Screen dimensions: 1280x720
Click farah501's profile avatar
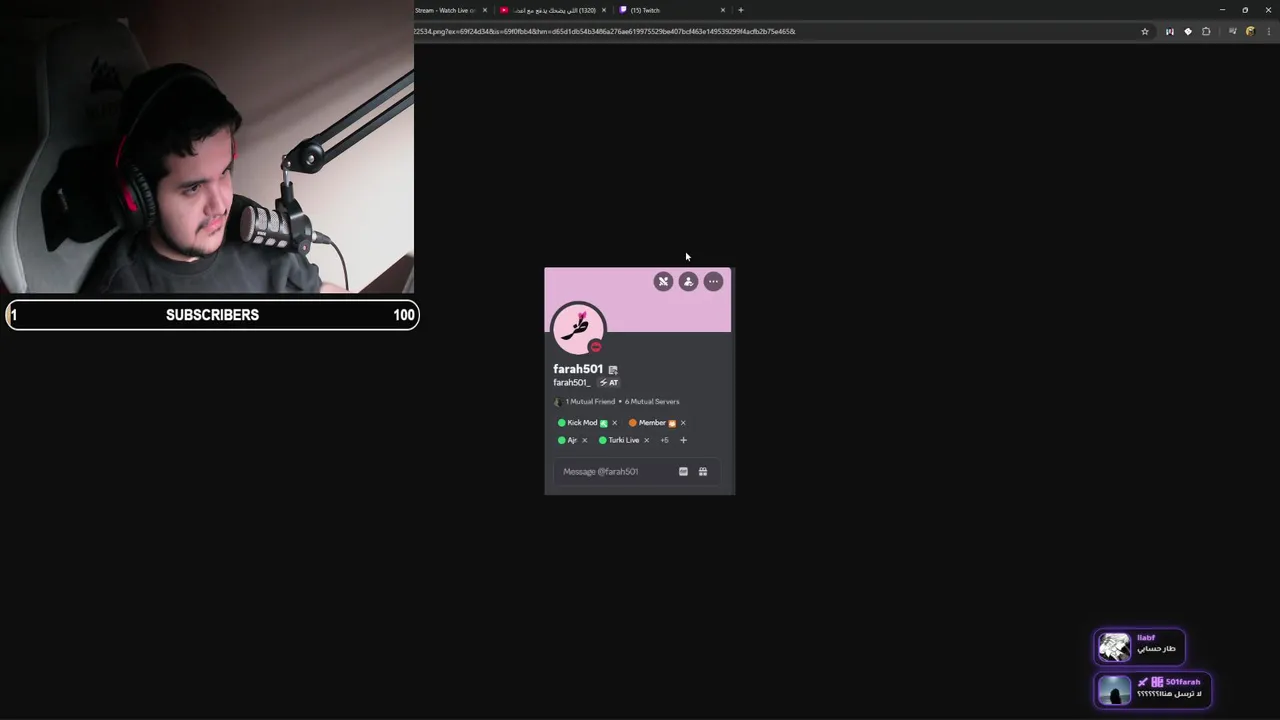(578, 327)
